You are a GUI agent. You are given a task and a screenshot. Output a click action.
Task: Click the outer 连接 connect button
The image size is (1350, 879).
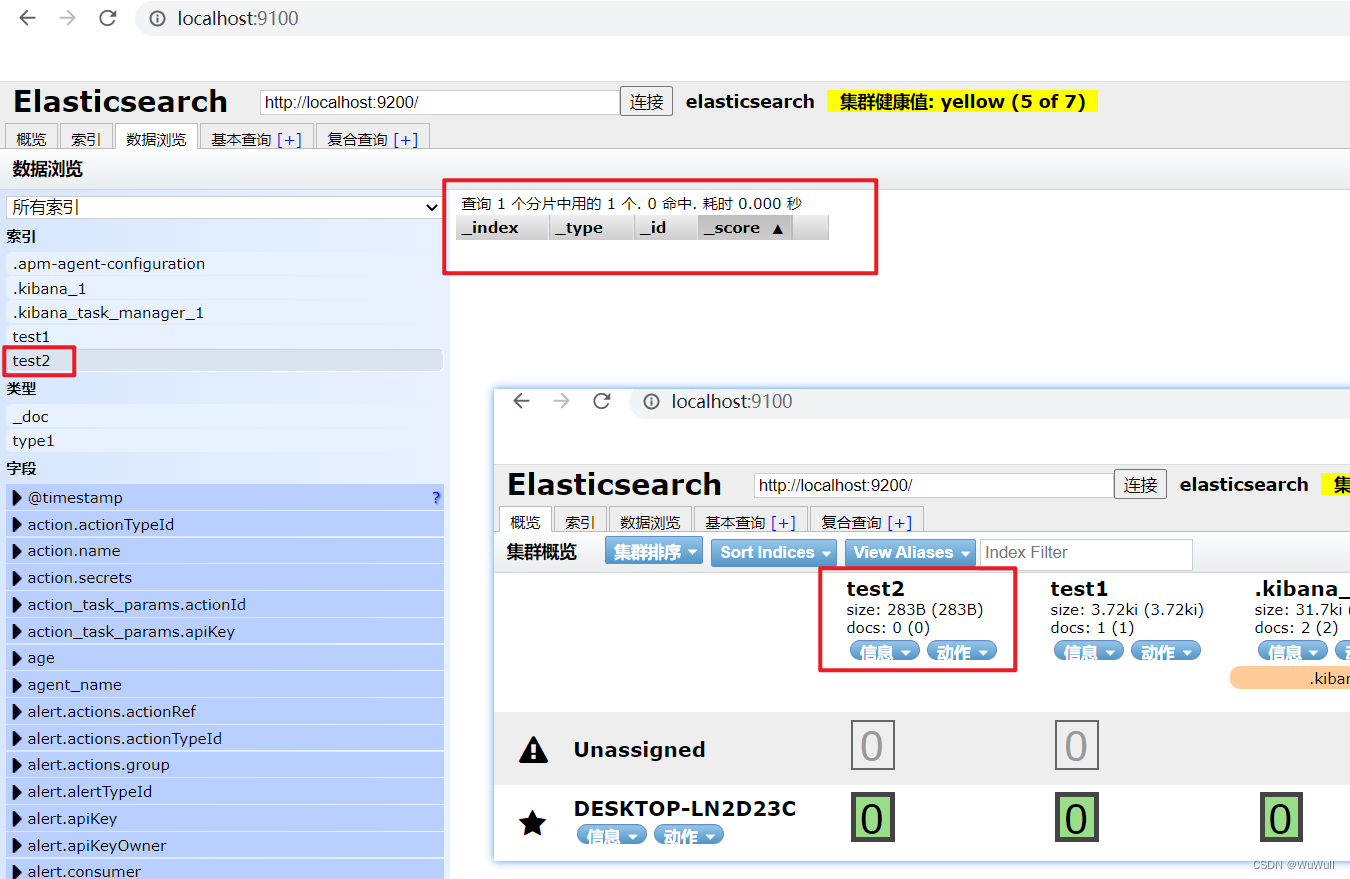pyautogui.click(x=647, y=101)
